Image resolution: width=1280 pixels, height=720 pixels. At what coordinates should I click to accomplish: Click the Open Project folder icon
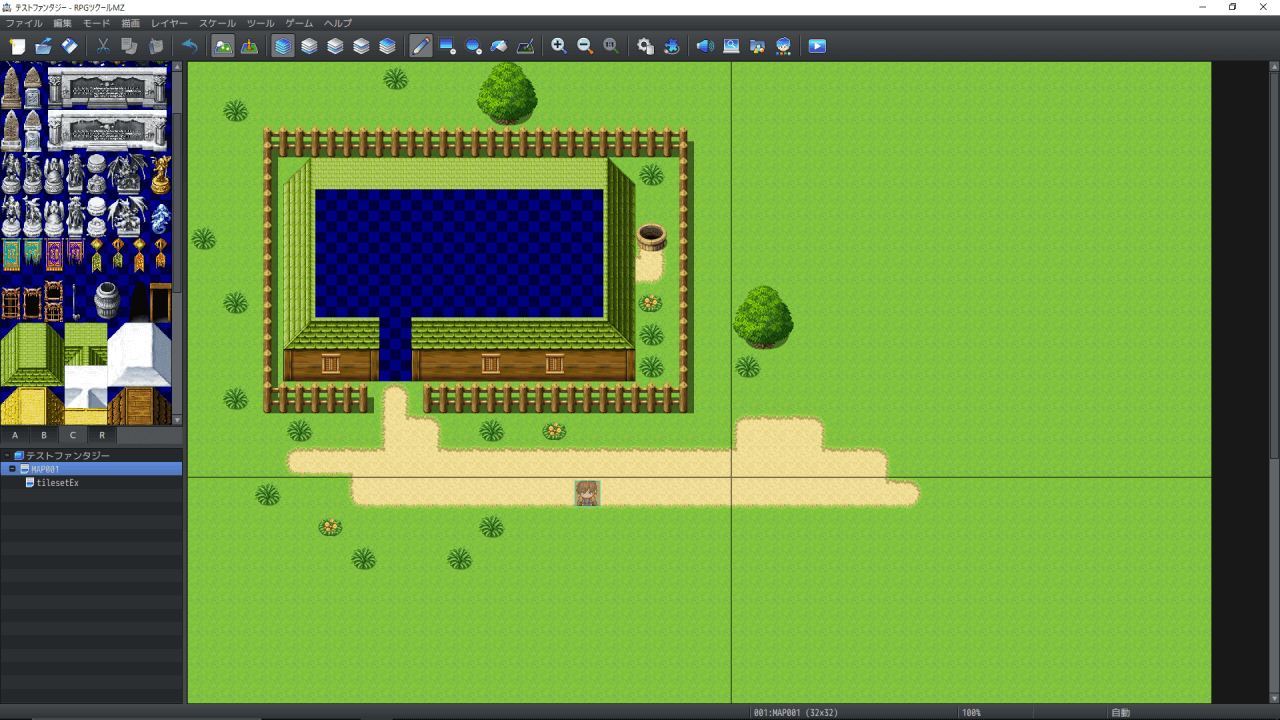point(43,46)
